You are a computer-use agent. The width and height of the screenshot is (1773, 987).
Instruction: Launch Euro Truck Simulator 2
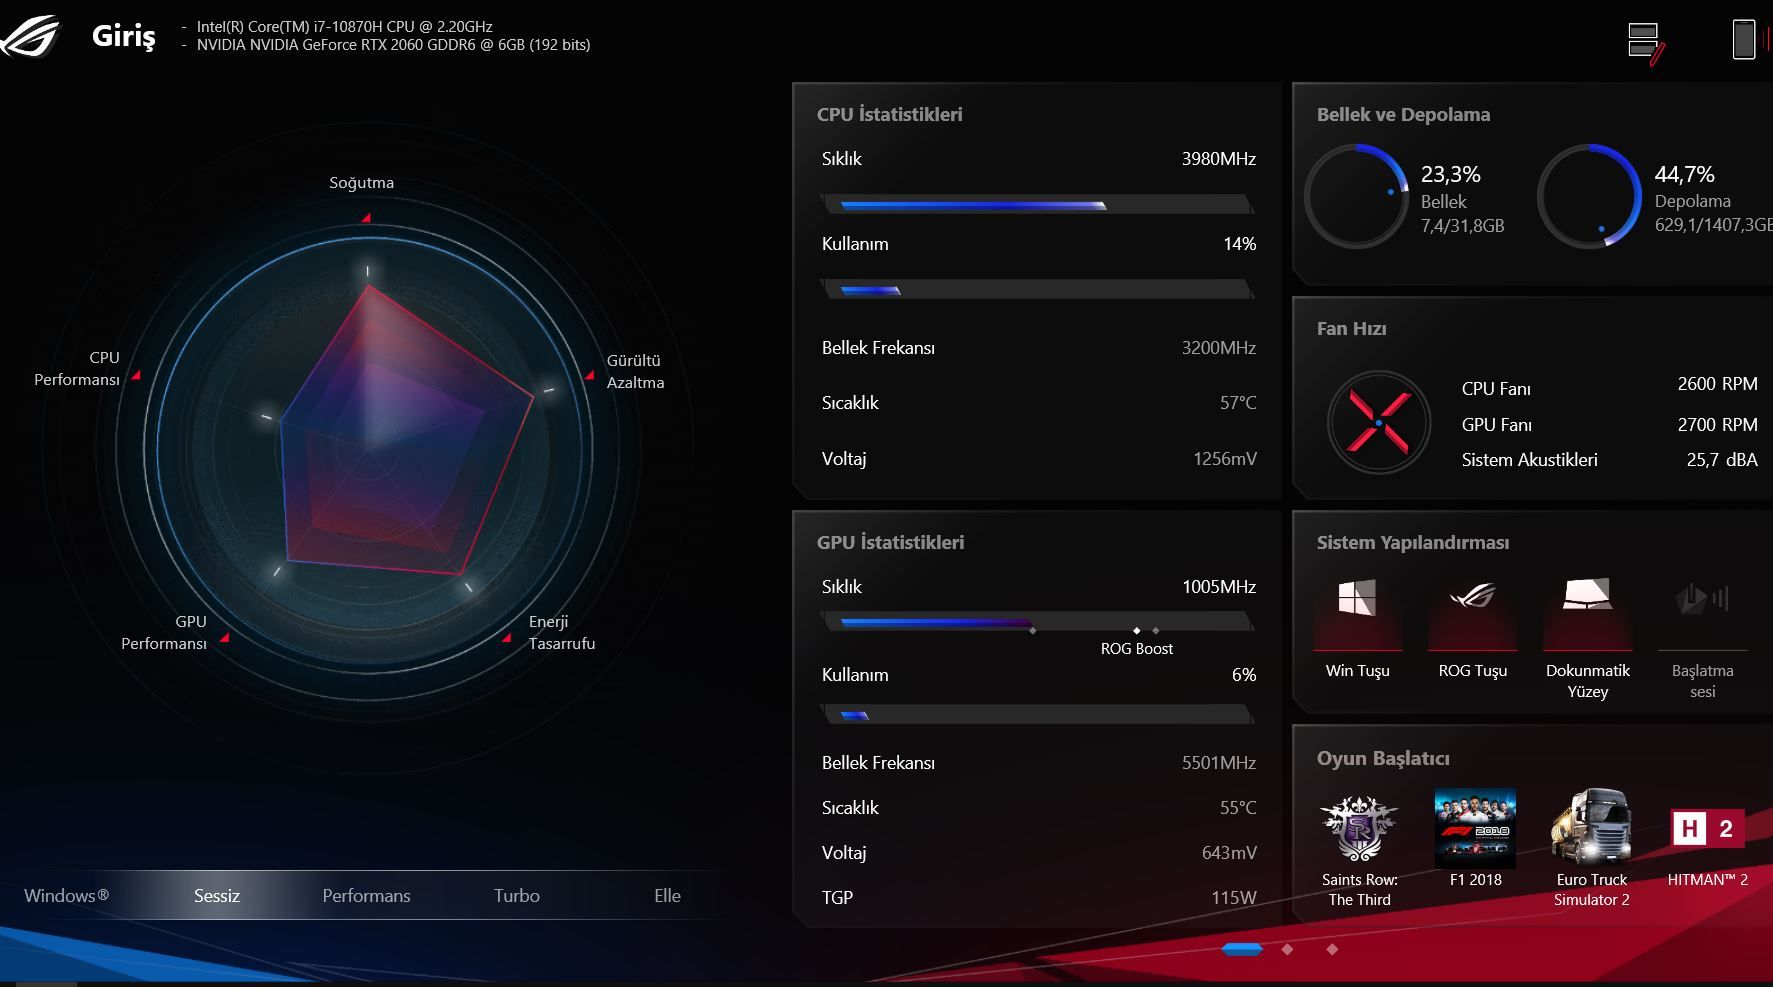1591,849
